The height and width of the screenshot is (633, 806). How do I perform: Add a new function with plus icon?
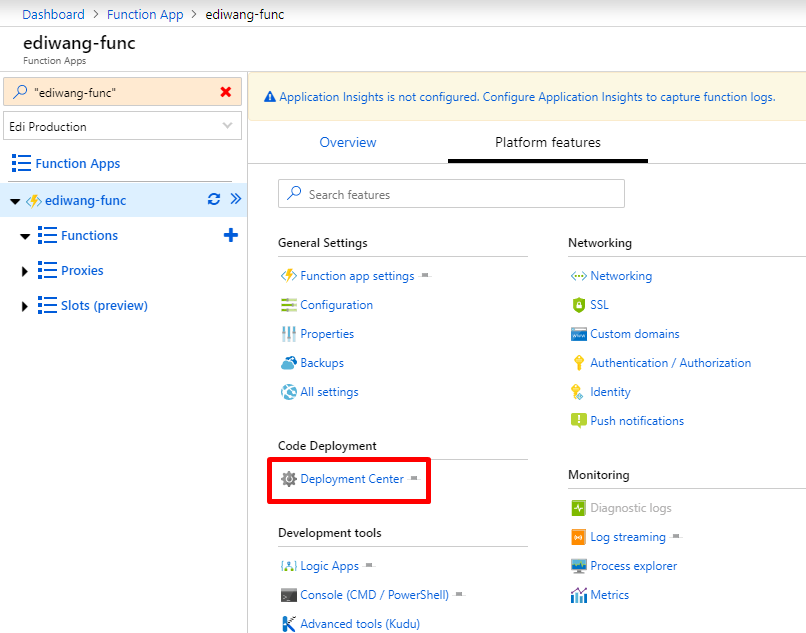click(231, 235)
